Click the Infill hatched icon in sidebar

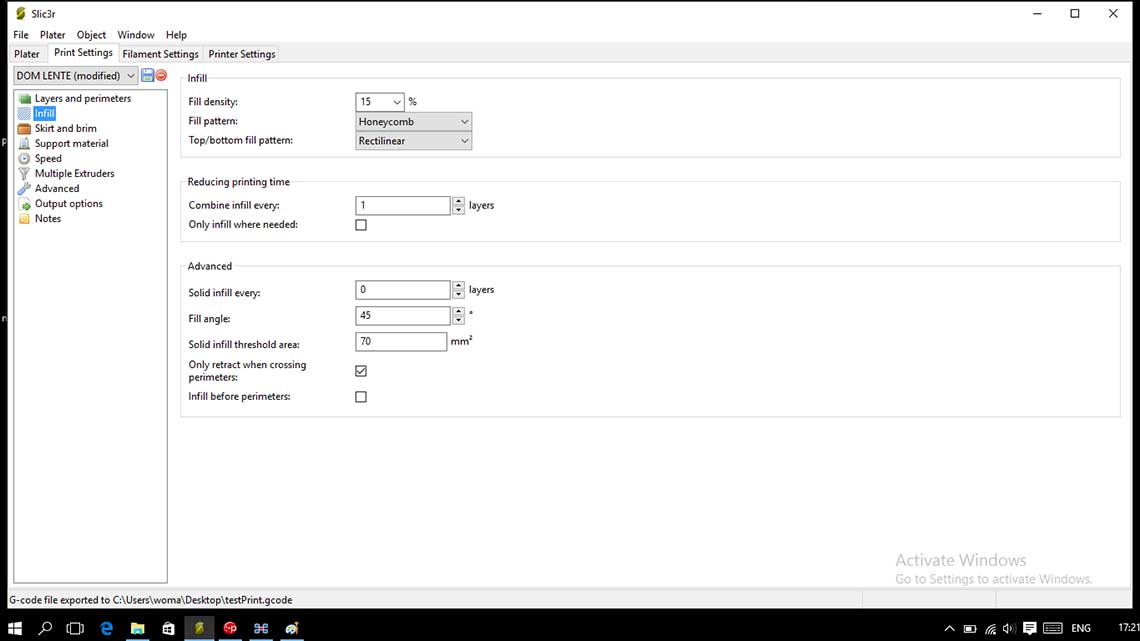tap(25, 113)
